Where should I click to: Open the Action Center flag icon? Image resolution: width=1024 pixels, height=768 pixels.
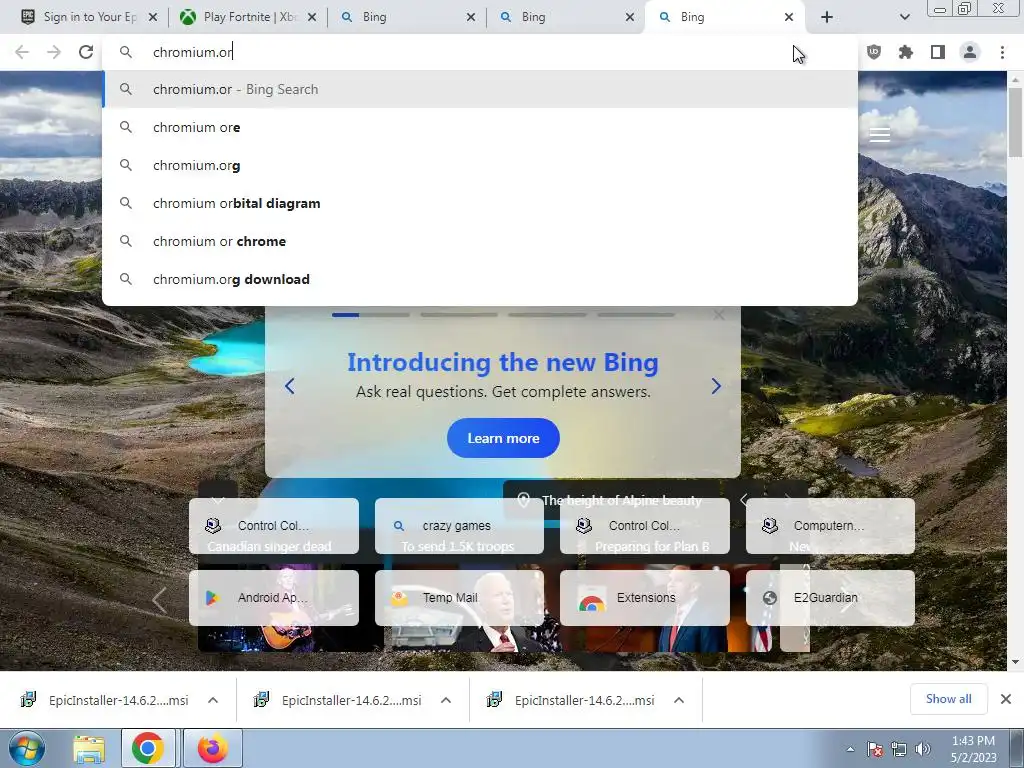pyautogui.click(x=874, y=749)
